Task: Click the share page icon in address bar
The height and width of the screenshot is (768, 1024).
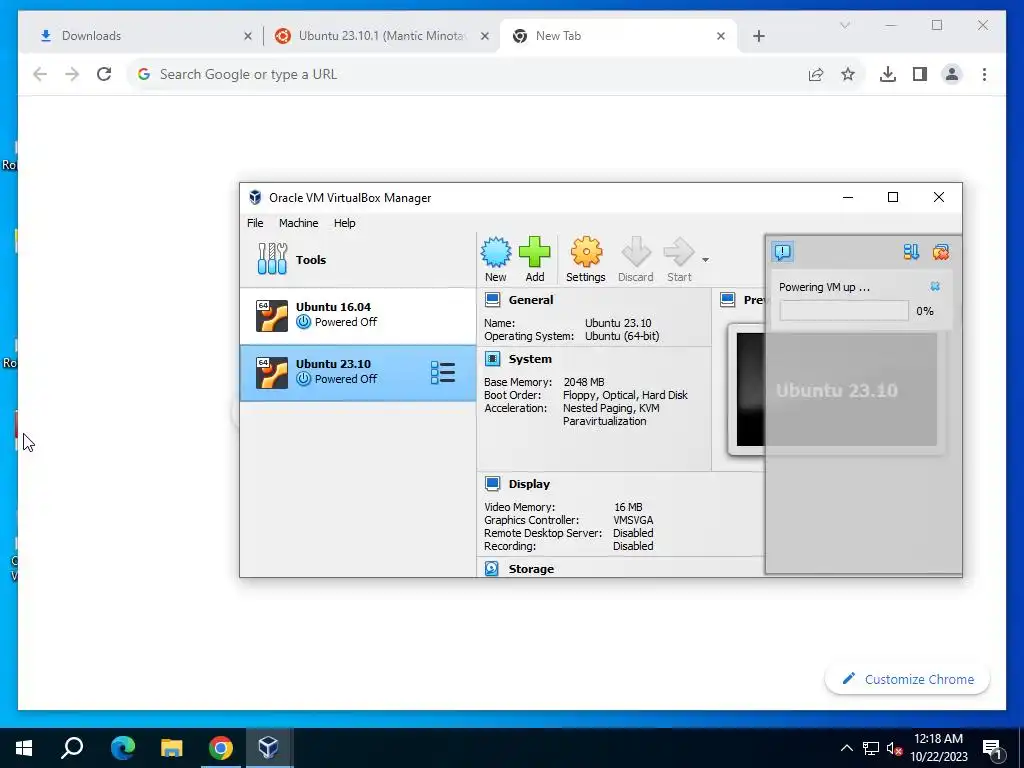Action: click(816, 74)
